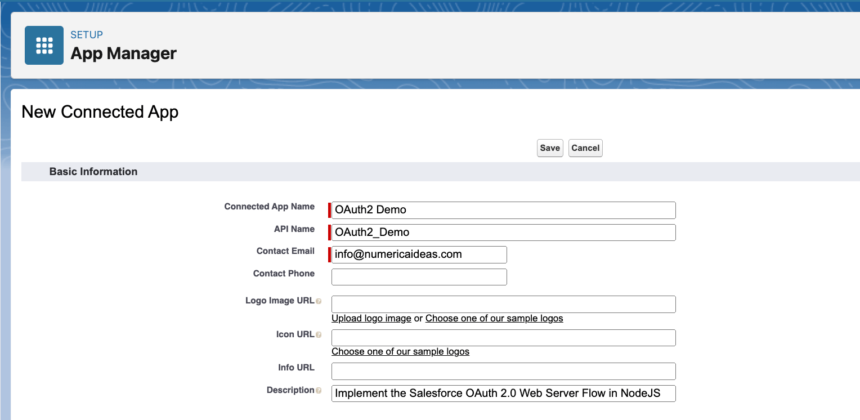Image resolution: width=860 pixels, height=420 pixels.
Task: Choose a sample logo under Icon URL
Action: pos(400,351)
